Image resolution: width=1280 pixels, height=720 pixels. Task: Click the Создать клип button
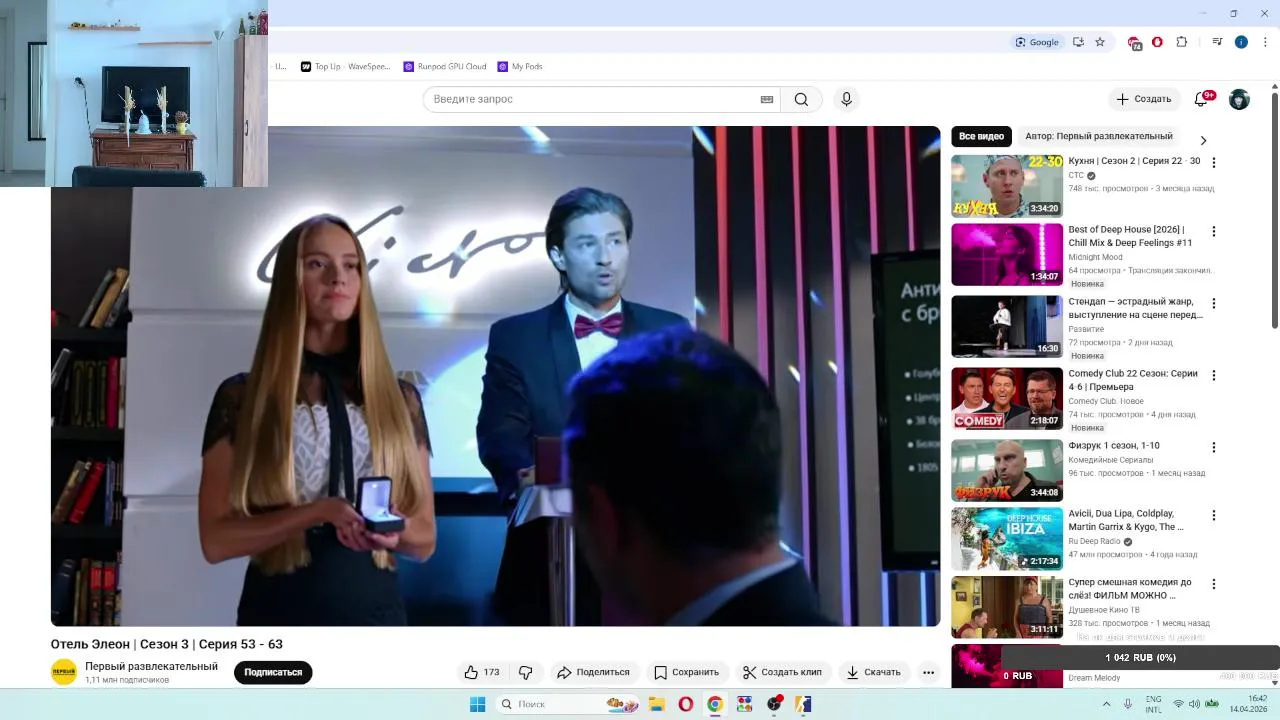click(782, 672)
